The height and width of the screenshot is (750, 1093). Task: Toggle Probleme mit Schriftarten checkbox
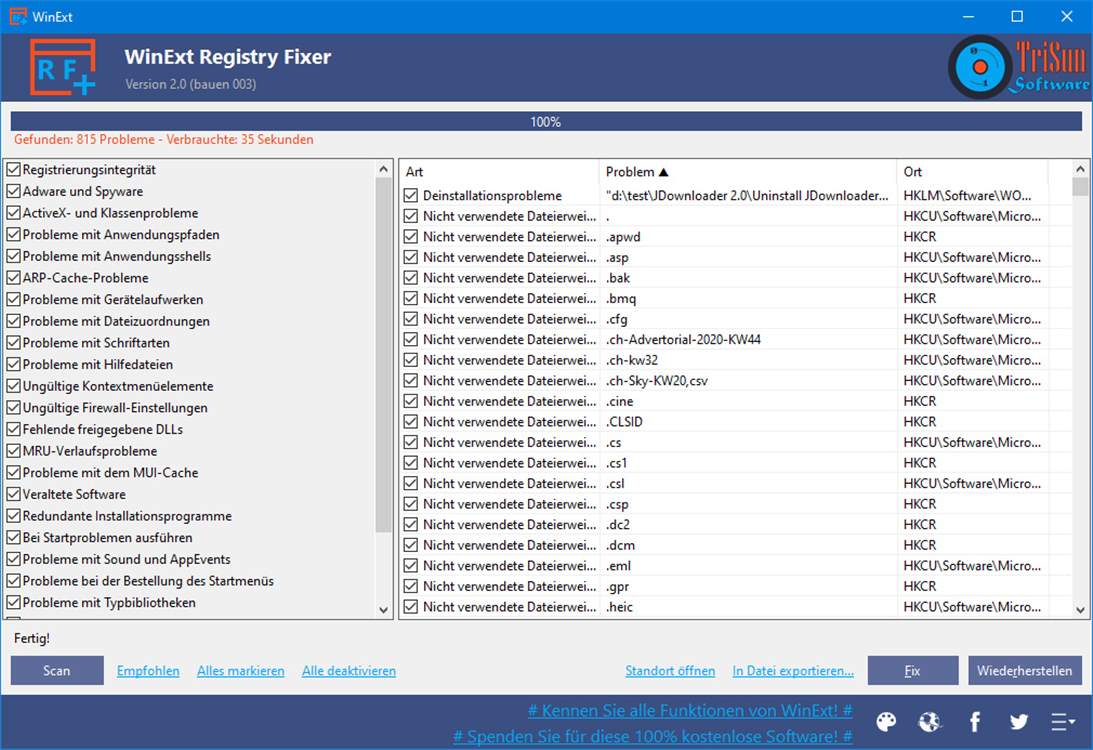(x=13, y=342)
